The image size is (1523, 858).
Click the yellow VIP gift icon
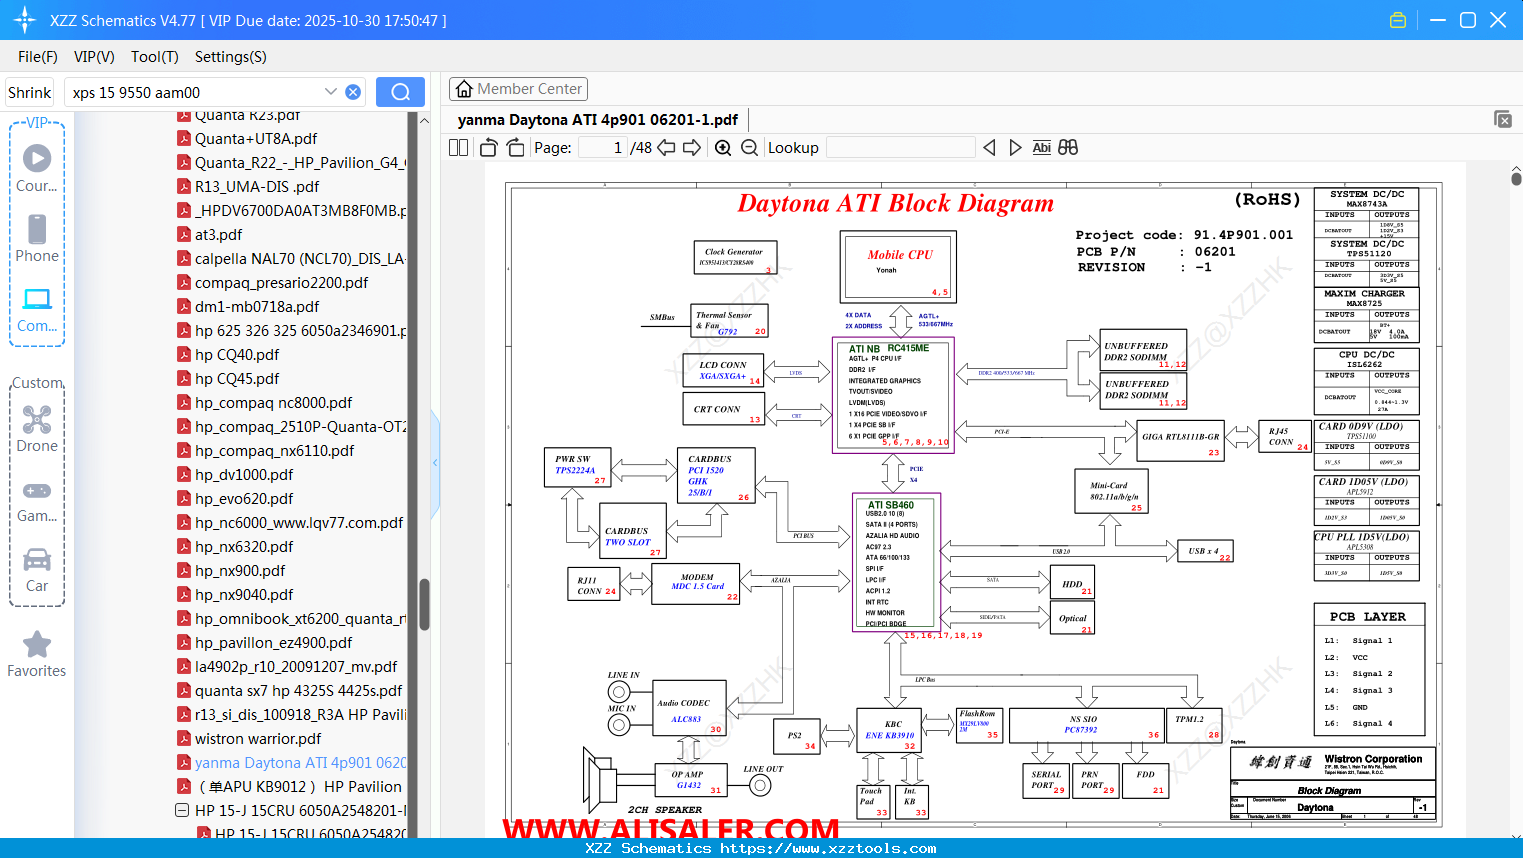pyautogui.click(x=1398, y=20)
